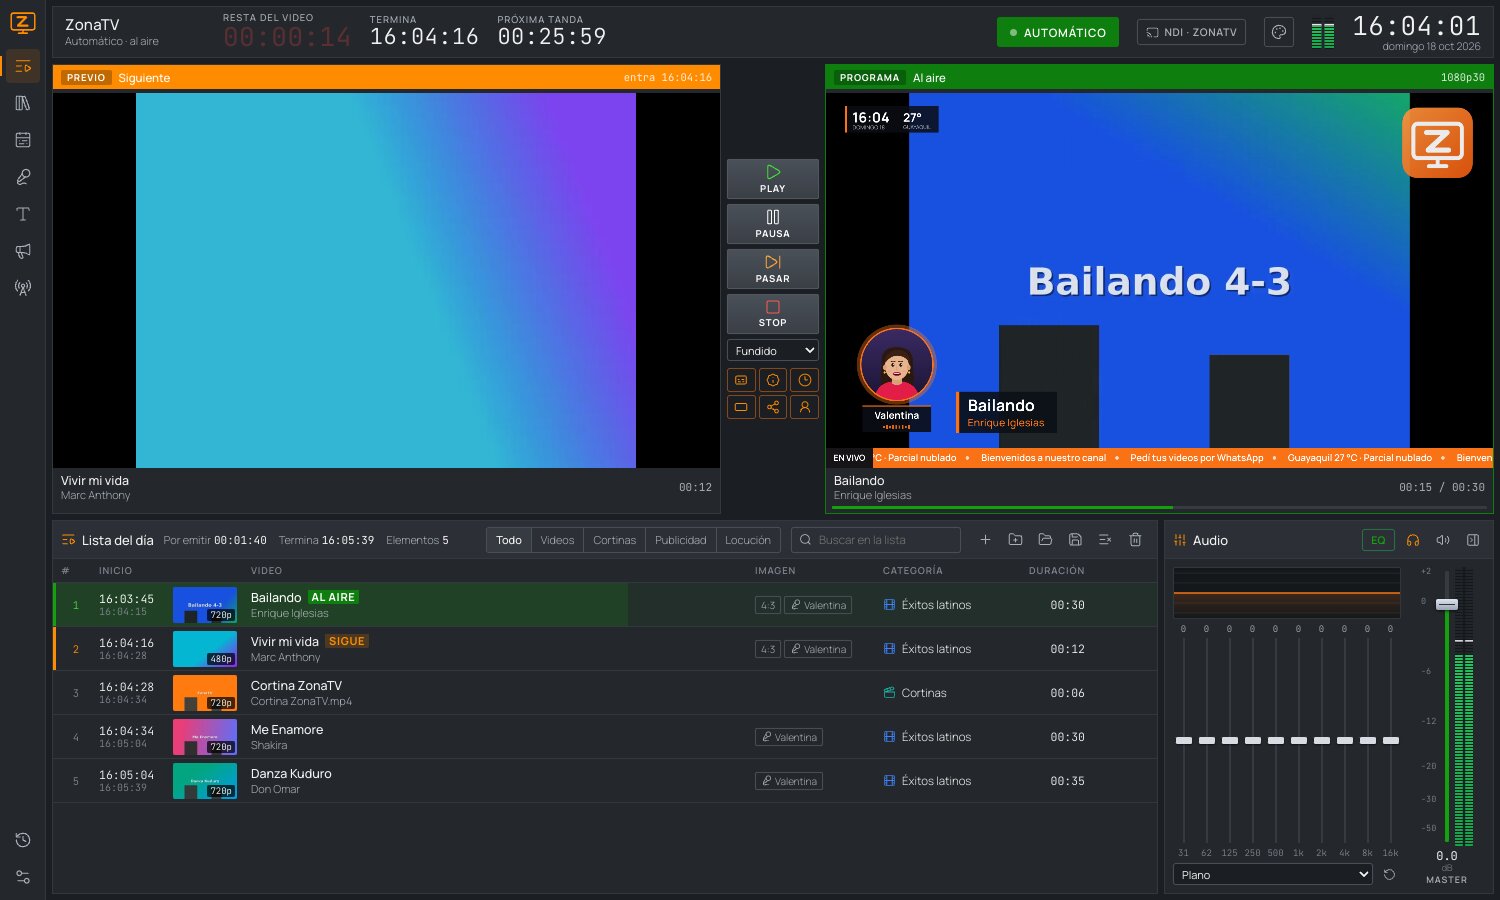The height and width of the screenshot is (900, 1500).
Task: Add a new item with the plus icon
Action: (985, 540)
